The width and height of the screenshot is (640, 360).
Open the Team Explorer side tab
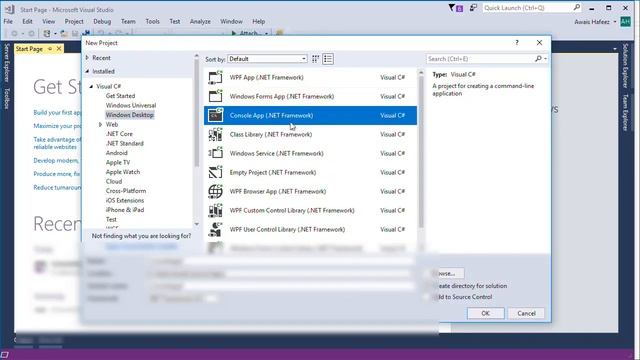click(x=625, y=112)
